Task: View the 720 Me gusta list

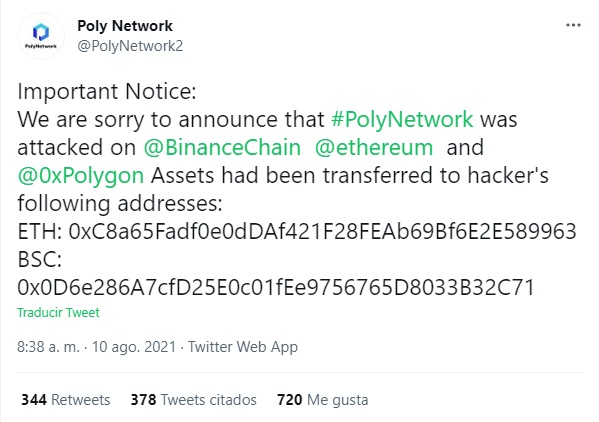Action: pyautogui.click(x=323, y=400)
